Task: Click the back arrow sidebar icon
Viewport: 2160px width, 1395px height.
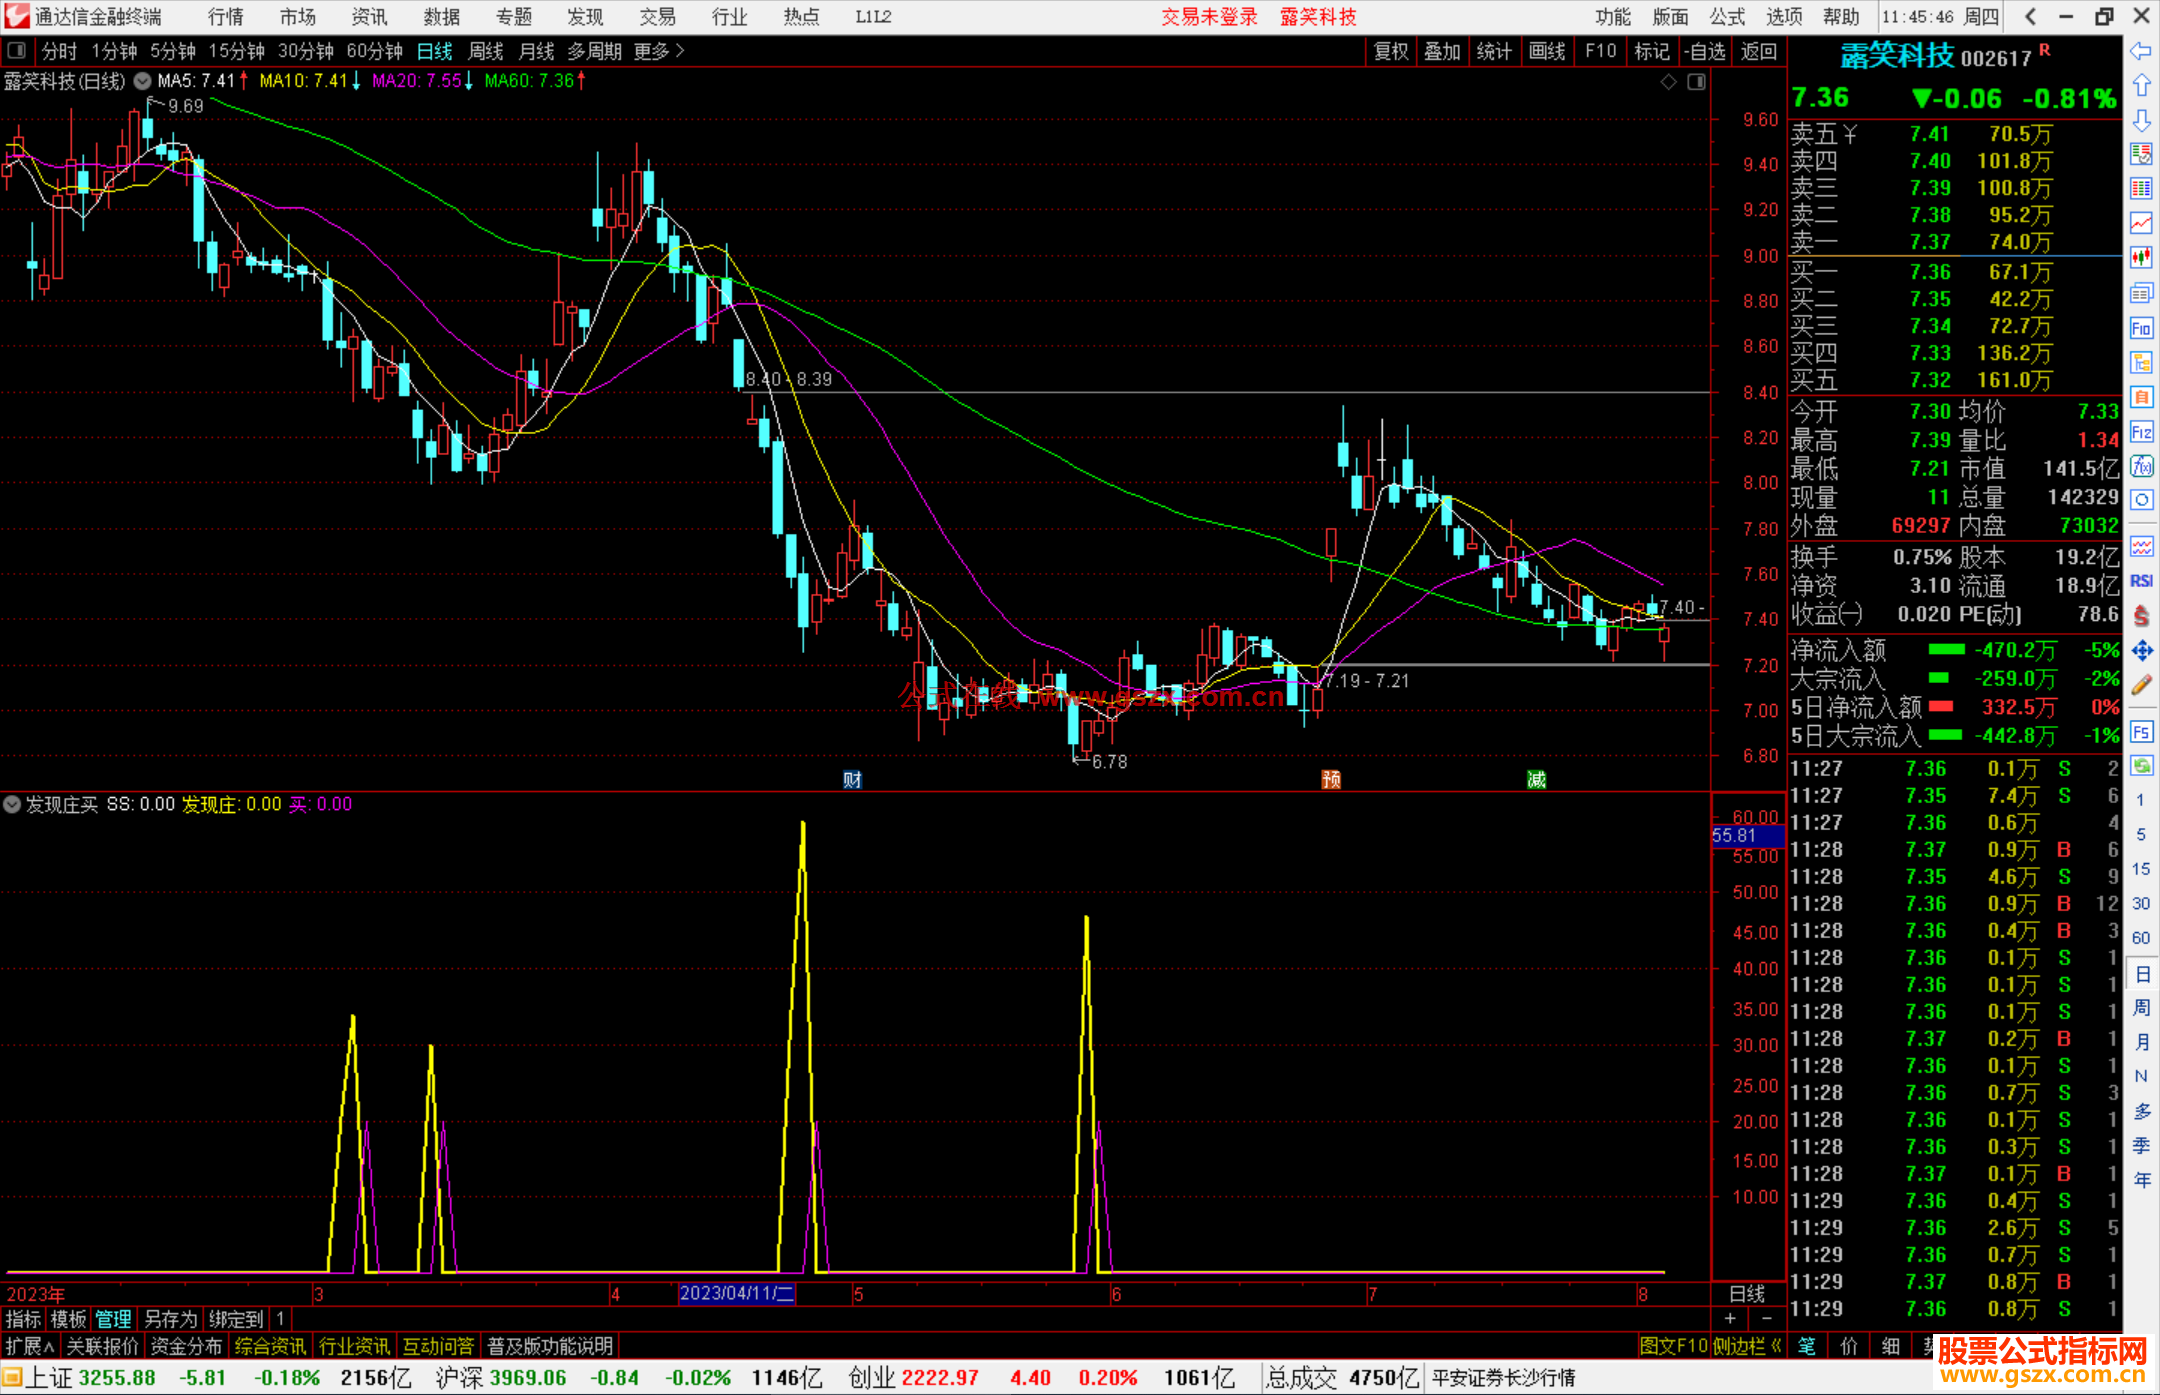Action: [x=2141, y=51]
